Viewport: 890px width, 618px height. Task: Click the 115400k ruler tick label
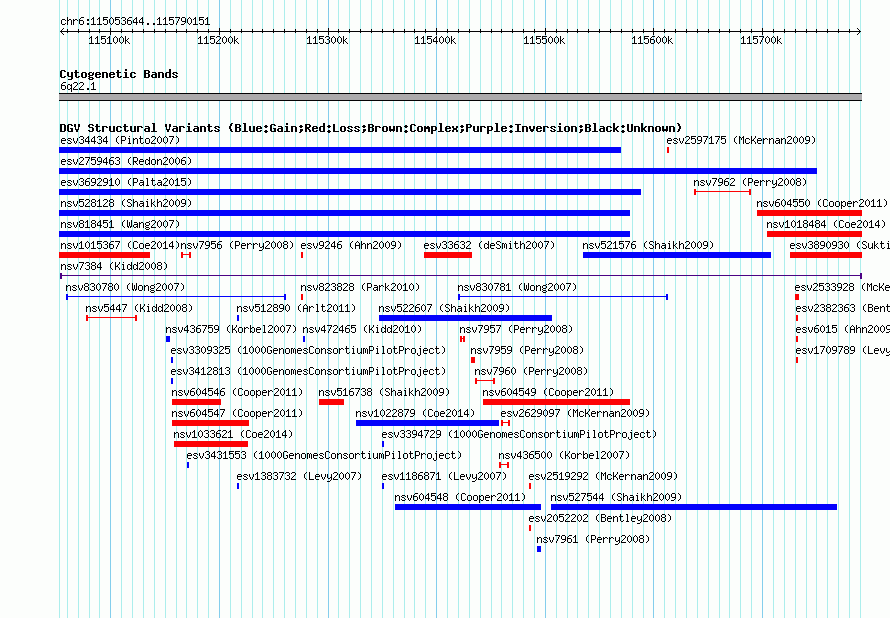point(435,40)
